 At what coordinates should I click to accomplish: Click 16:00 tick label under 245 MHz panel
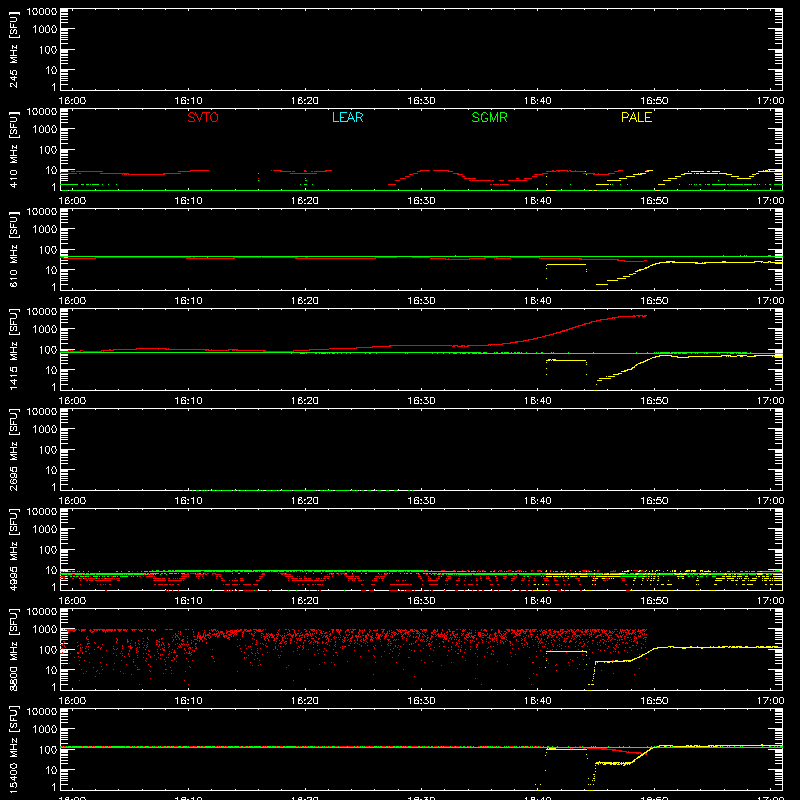pyautogui.click(x=72, y=101)
